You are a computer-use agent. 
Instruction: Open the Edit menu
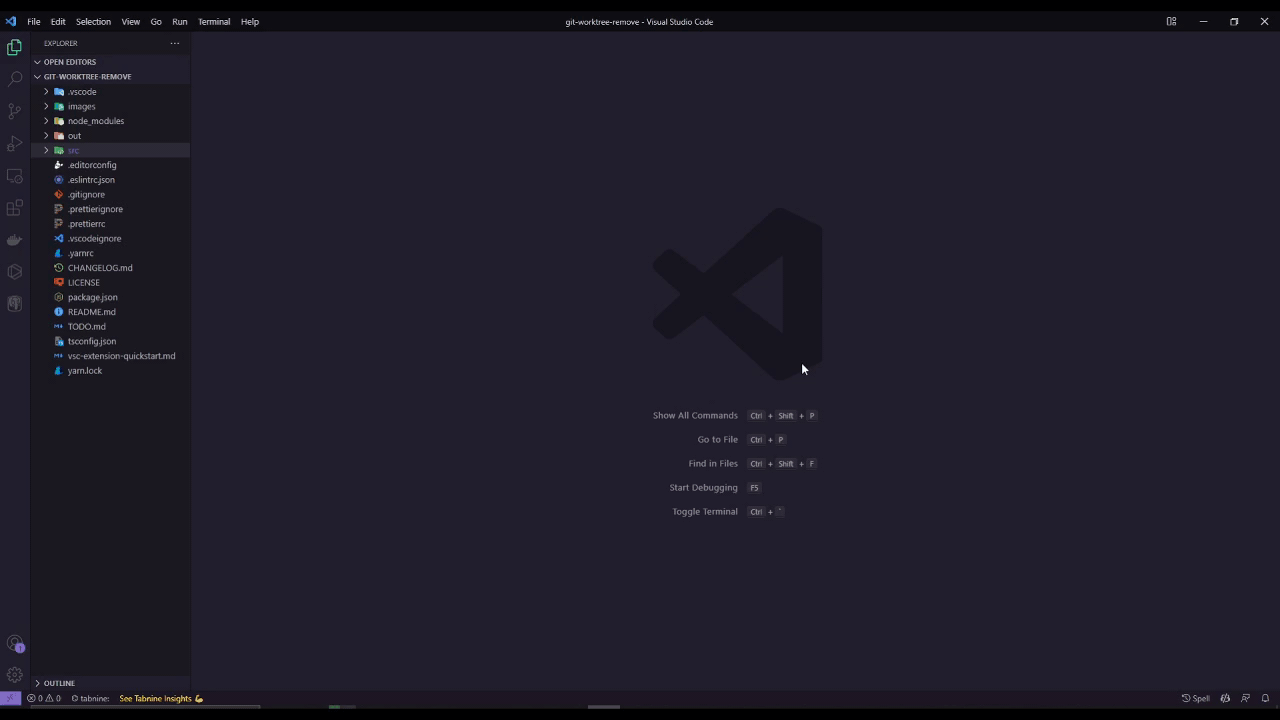58,21
